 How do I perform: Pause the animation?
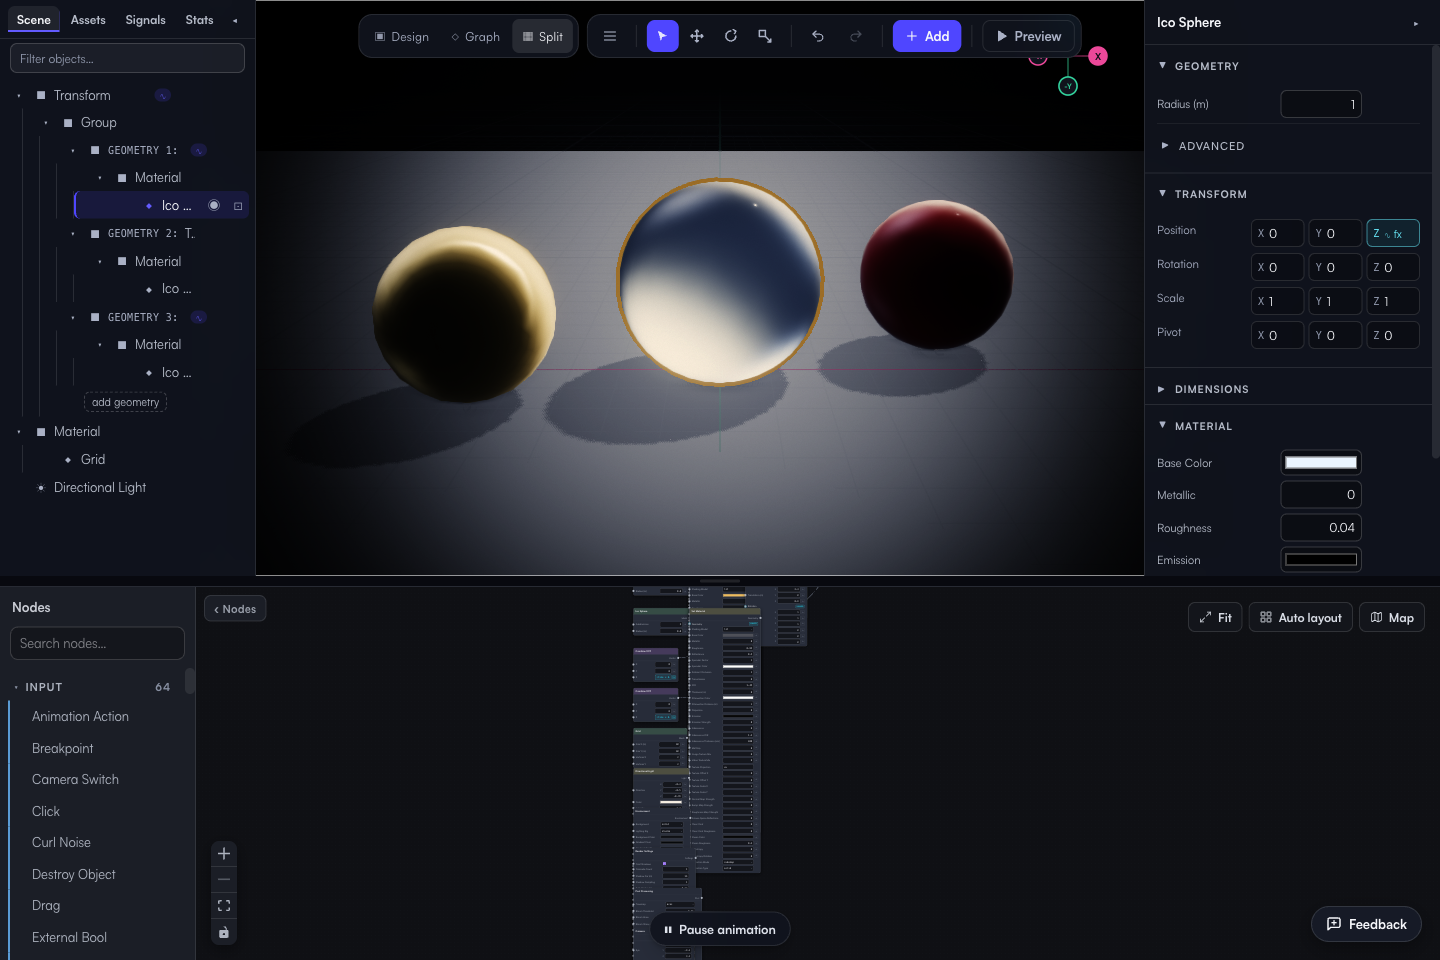point(720,930)
